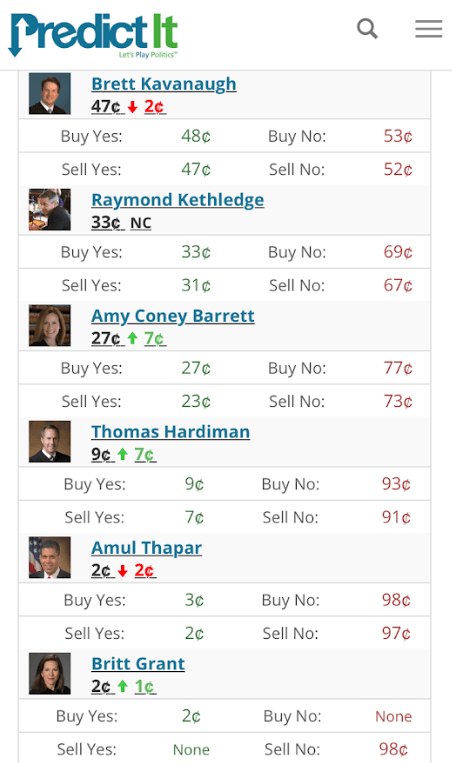Click Thomas Hardiman's green up arrow

point(123,454)
